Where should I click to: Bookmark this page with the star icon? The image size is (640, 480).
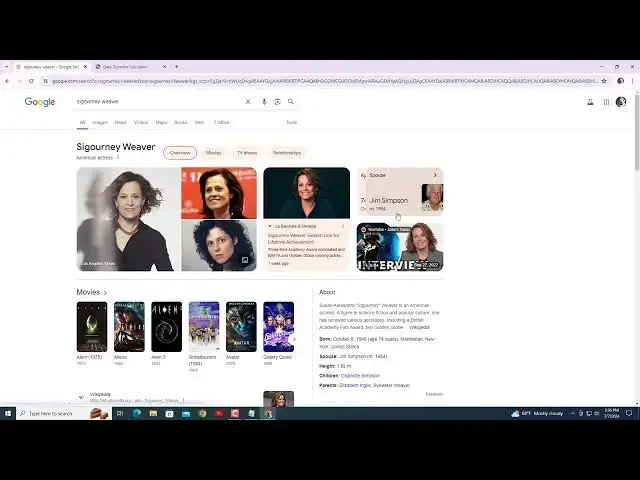tap(604, 81)
